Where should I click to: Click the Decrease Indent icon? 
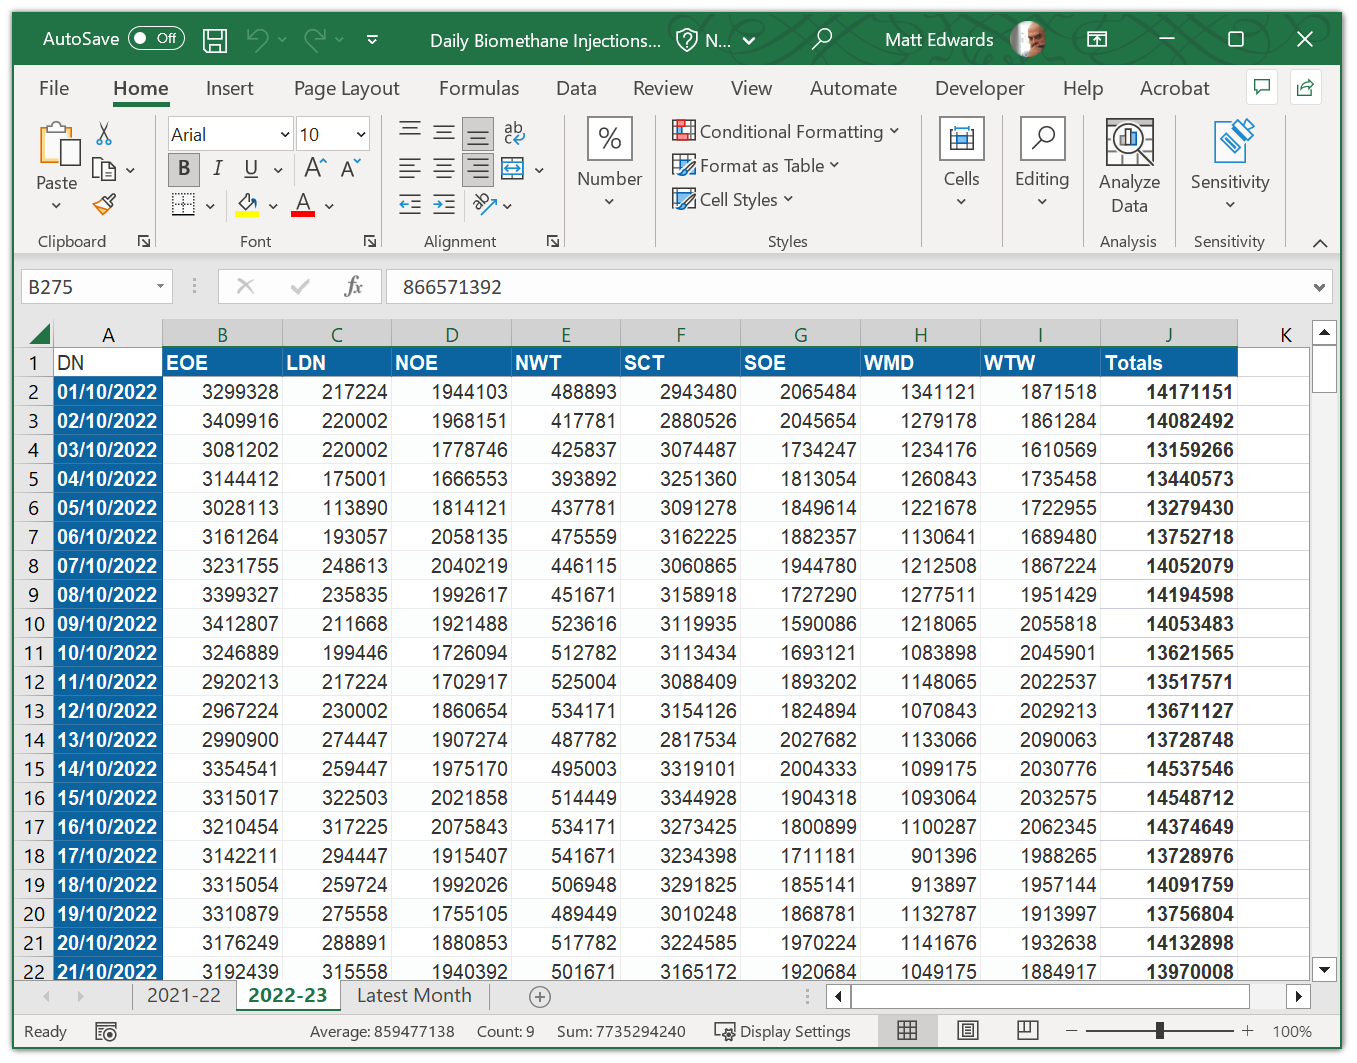click(x=410, y=205)
